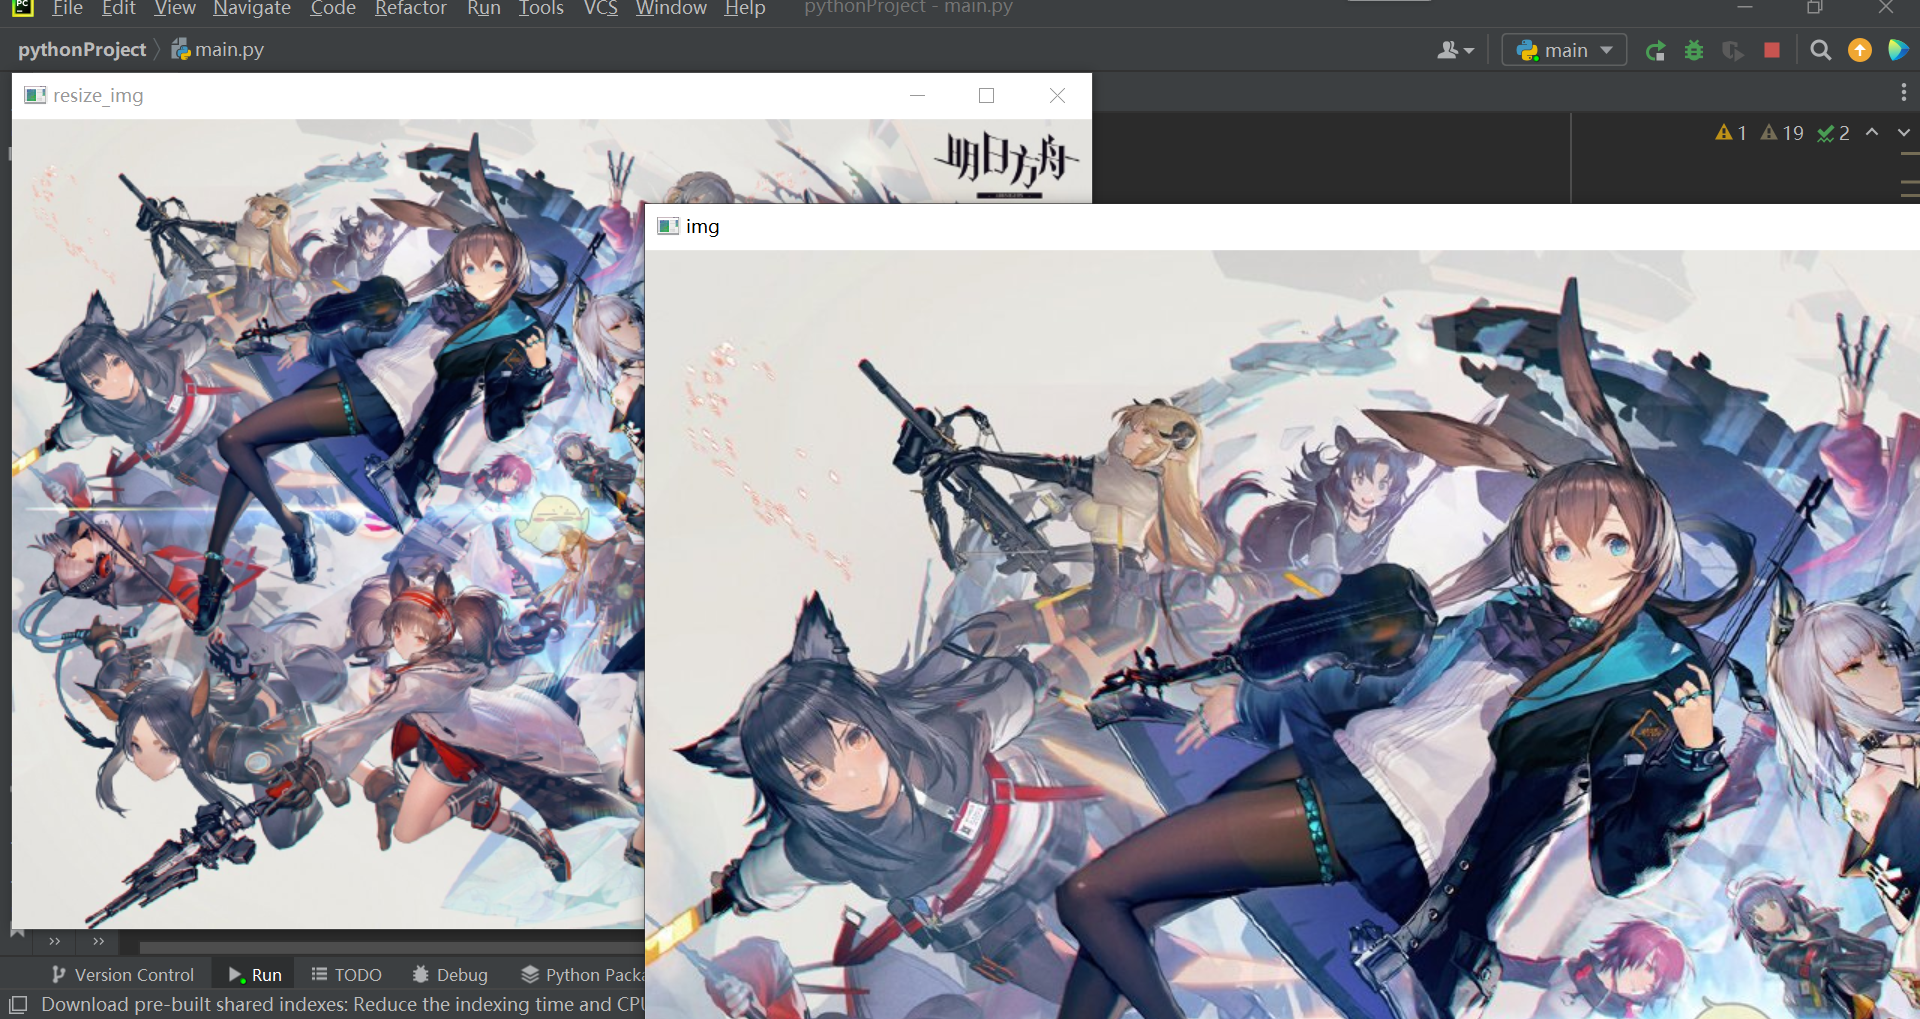Open the Tools menu
Screen dimensions: 1920x1019
[x=541, y=8]
